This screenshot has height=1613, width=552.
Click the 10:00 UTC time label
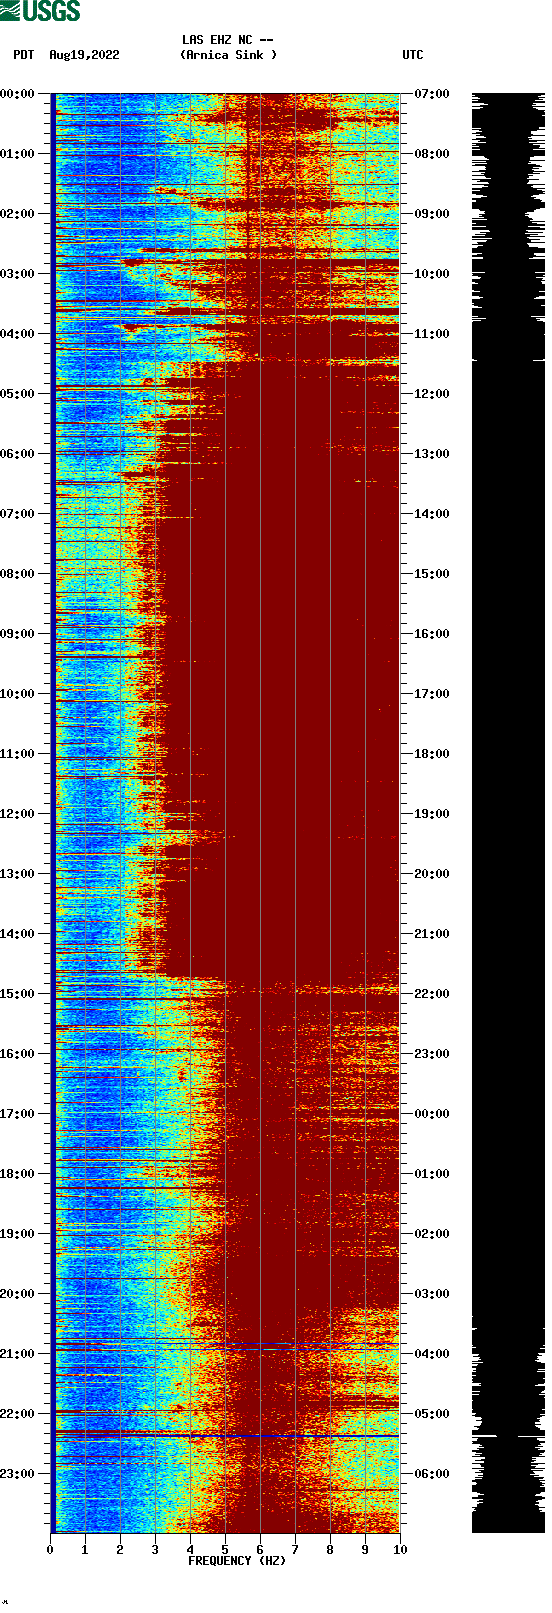click(x=431, y=274)
